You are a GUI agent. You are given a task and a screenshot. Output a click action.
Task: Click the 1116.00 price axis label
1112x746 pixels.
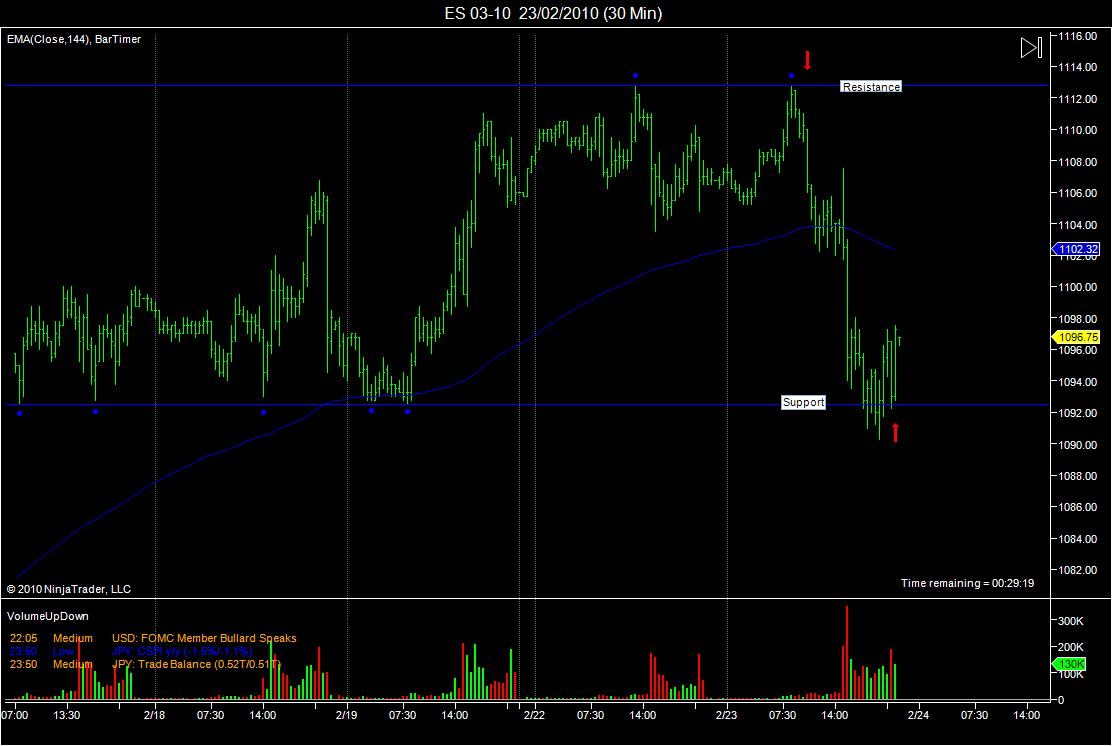pyautogui.click(x=1077, y=36)
